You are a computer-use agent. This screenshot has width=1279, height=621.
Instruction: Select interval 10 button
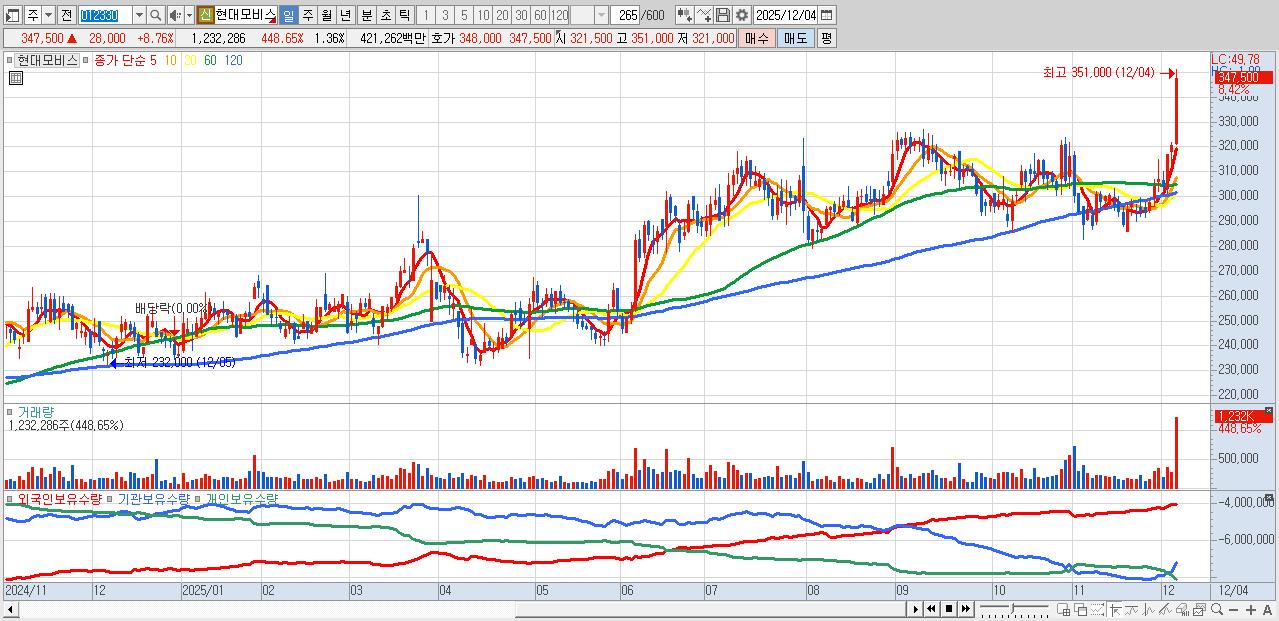point(483,15)
